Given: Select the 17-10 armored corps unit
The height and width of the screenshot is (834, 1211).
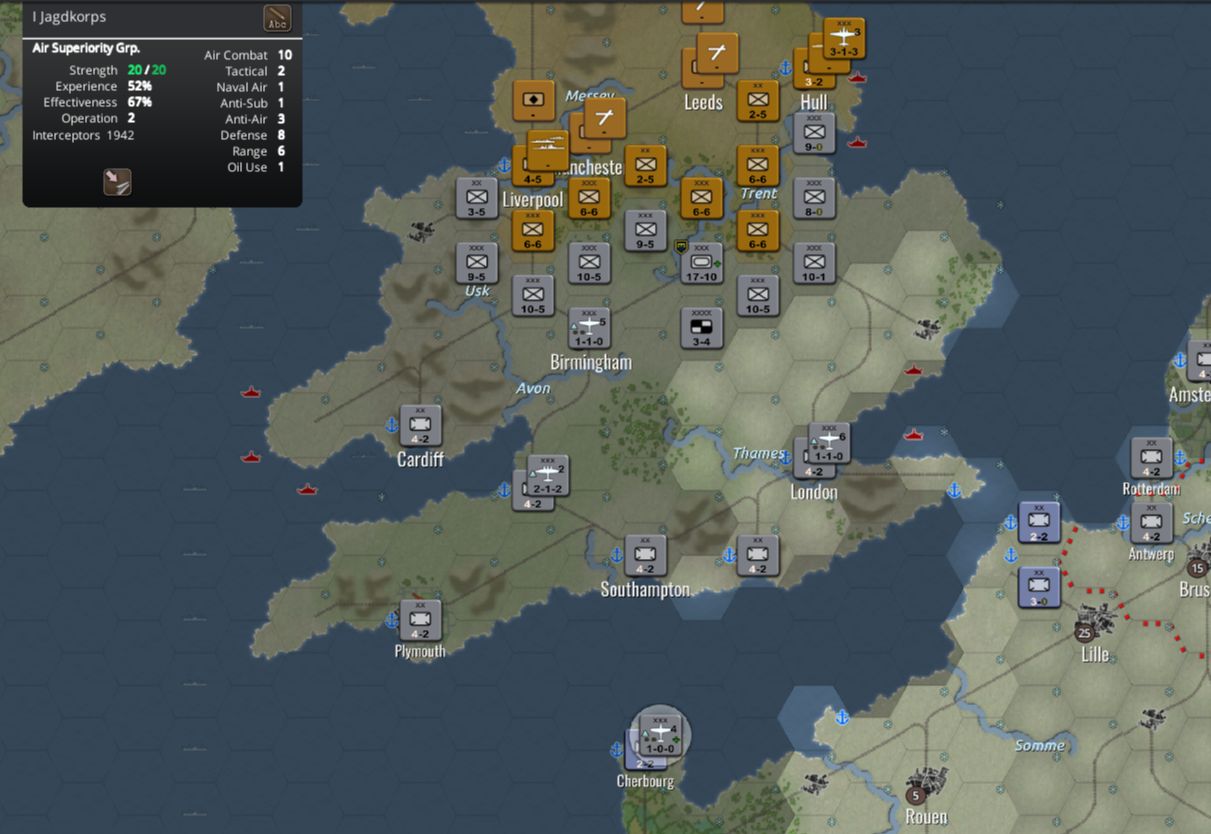Looking at the screenshot, I should pyautogui.click(x=701, y=262).
